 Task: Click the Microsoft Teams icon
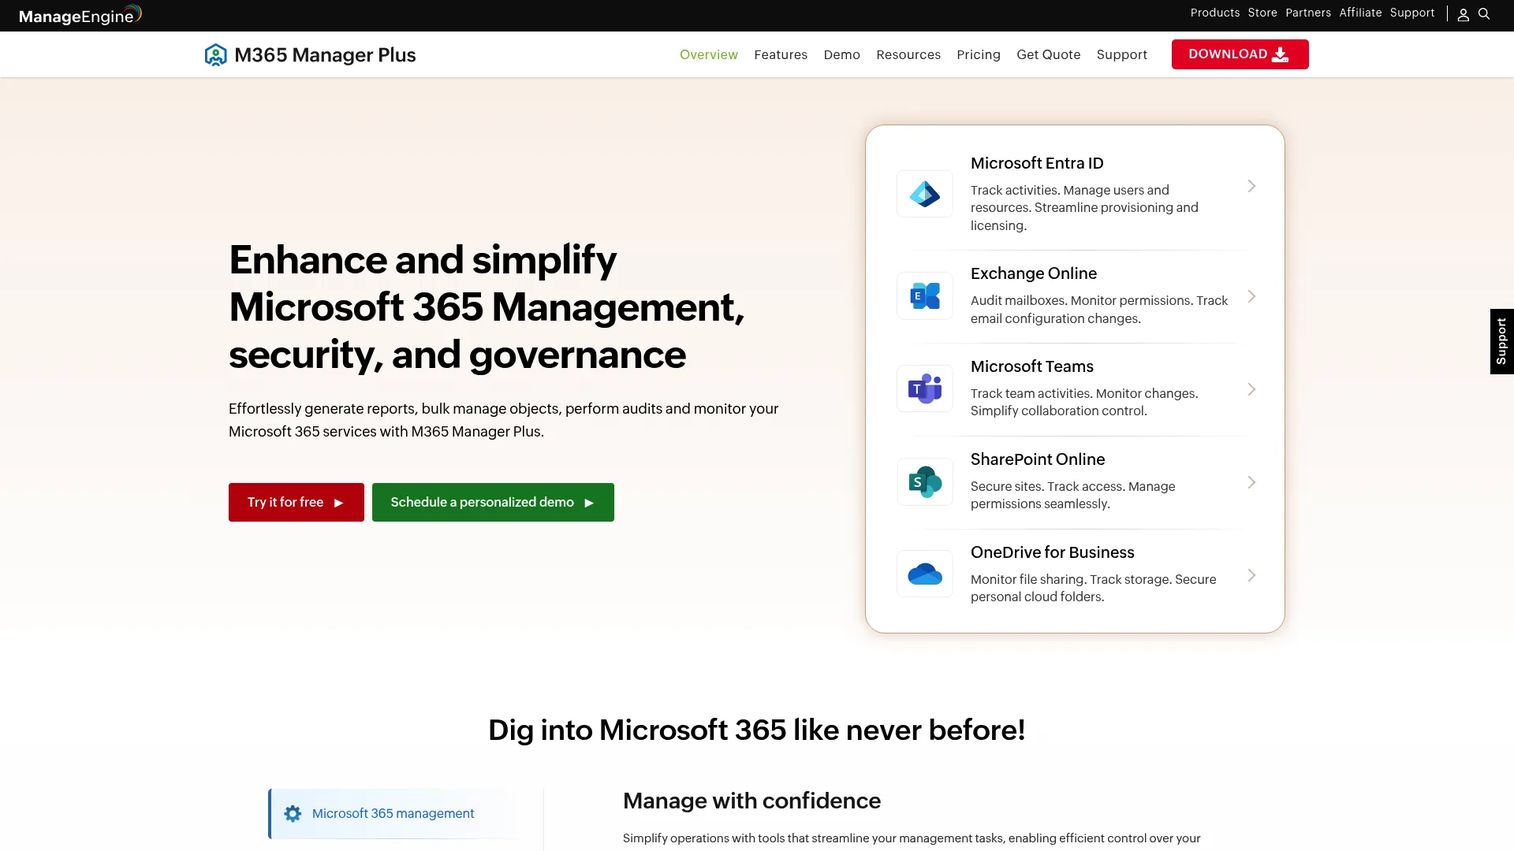(925, 389)
